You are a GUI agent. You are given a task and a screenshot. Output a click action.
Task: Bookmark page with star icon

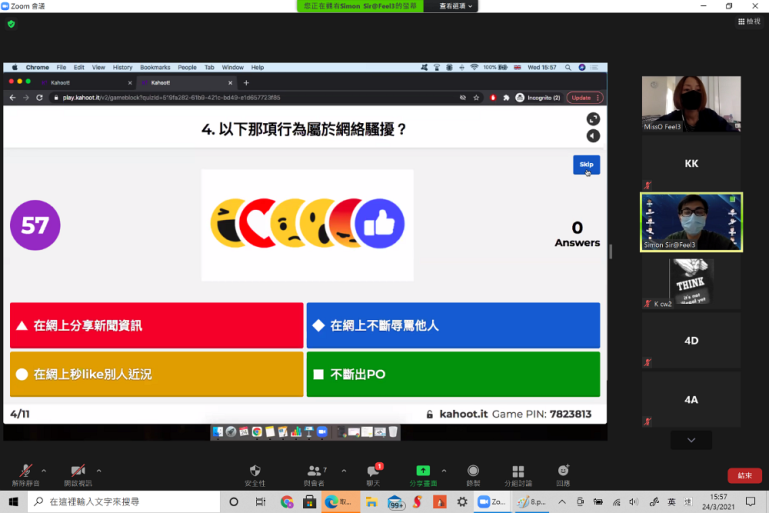[476, 98]
